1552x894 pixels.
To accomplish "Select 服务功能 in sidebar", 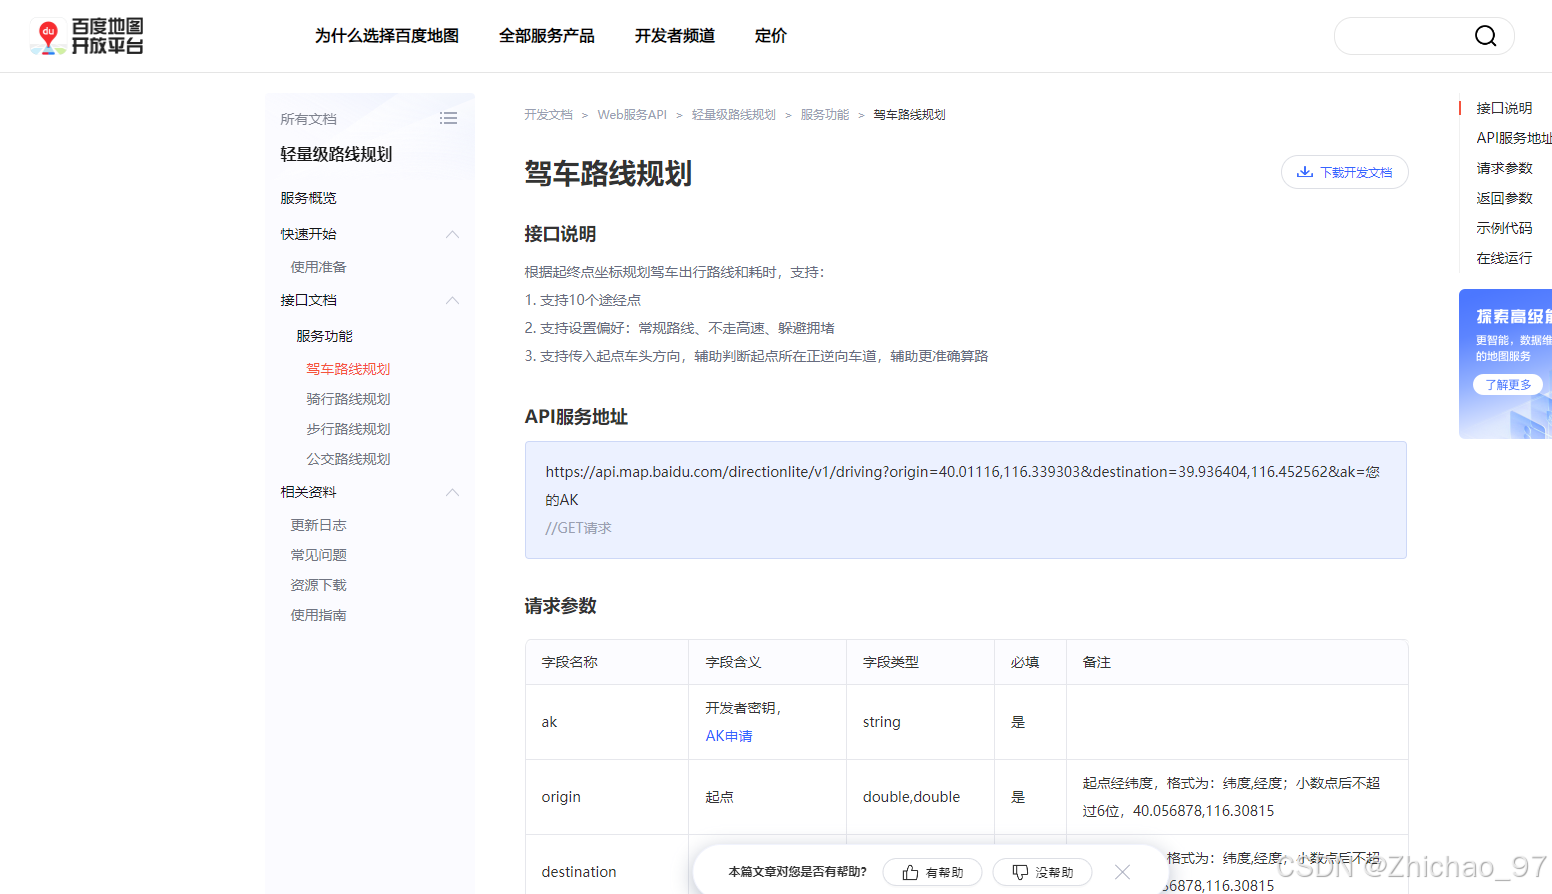I will (324, 336).
